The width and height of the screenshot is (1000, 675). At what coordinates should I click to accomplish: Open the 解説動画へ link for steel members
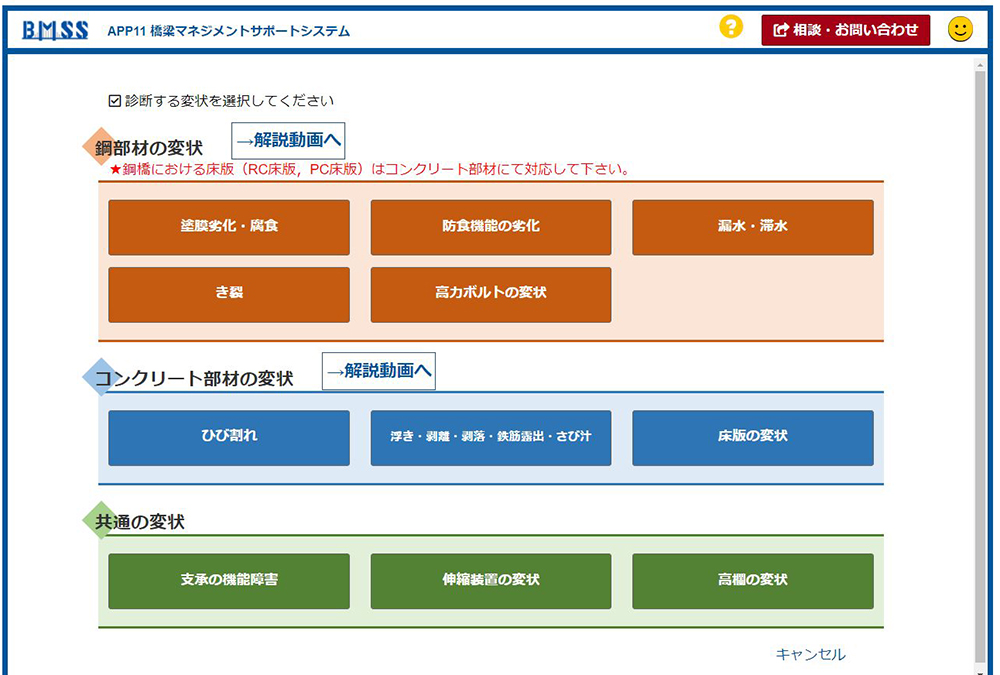(288, 138)
